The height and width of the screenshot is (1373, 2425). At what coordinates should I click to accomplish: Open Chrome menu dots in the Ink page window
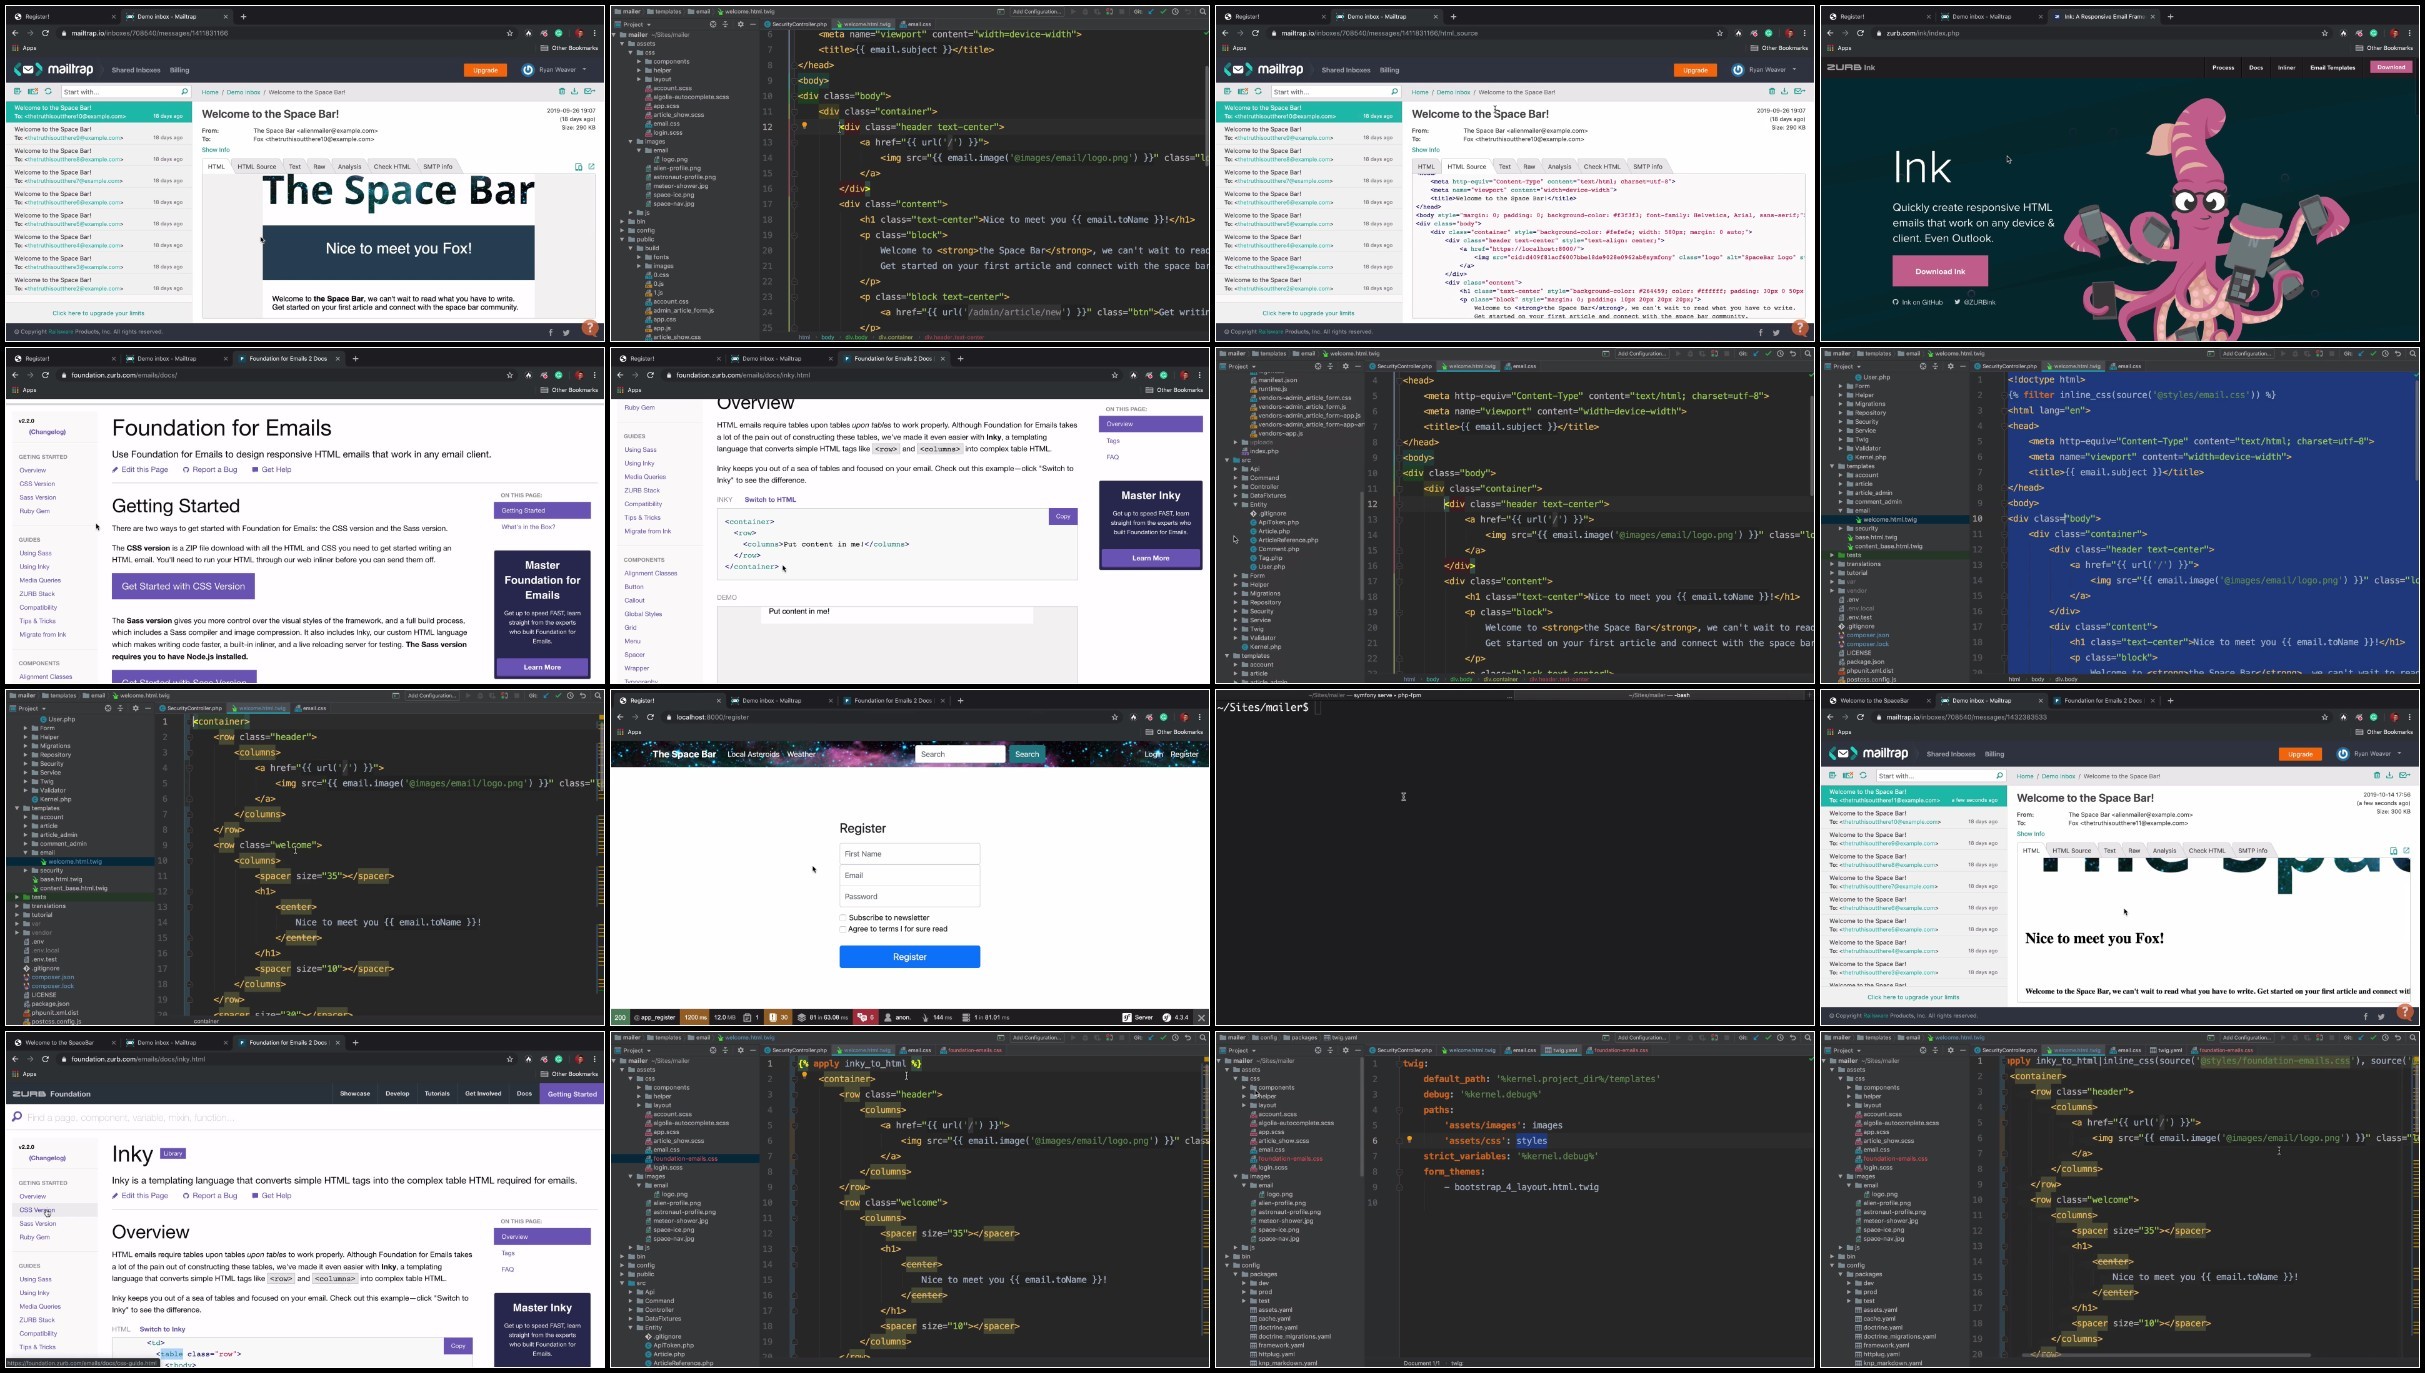[2410, 33]
